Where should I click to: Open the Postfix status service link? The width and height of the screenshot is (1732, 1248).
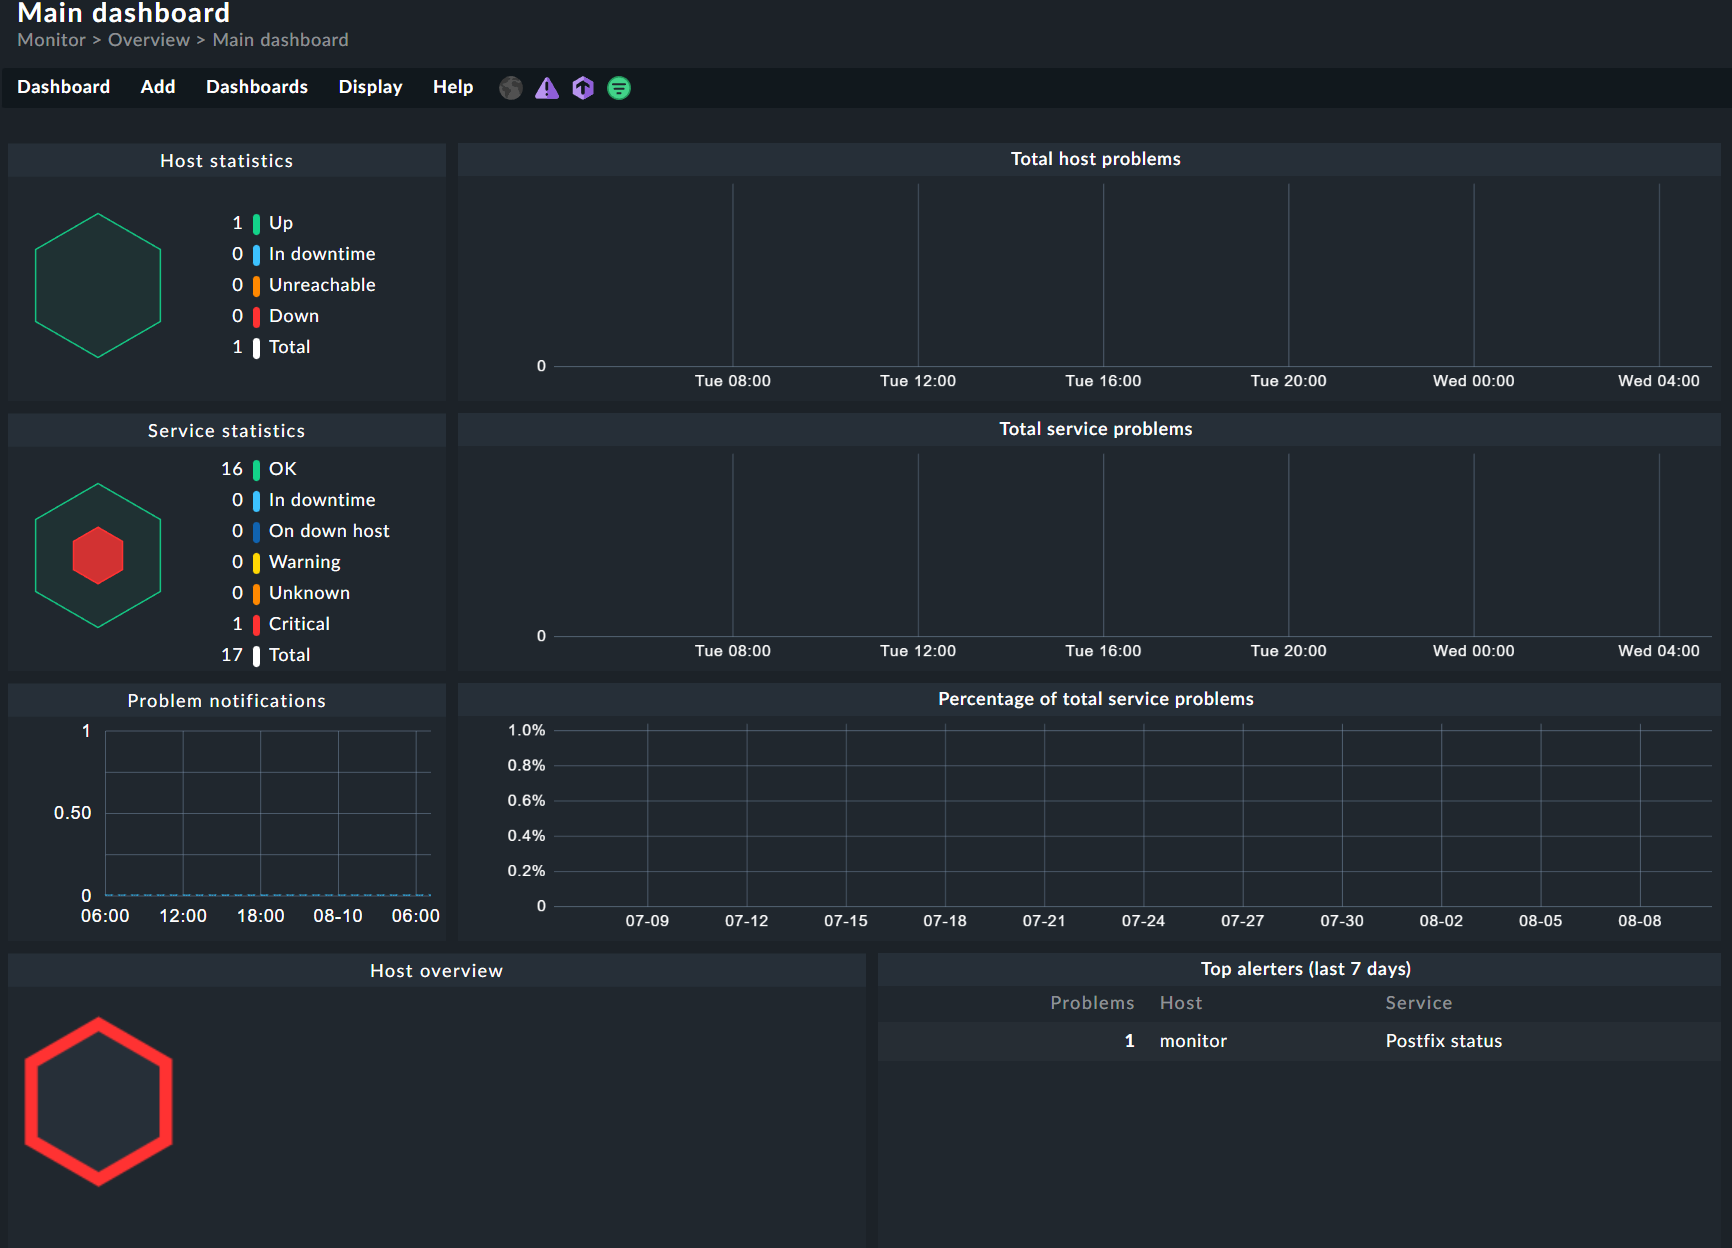tap(1443, 1041)
